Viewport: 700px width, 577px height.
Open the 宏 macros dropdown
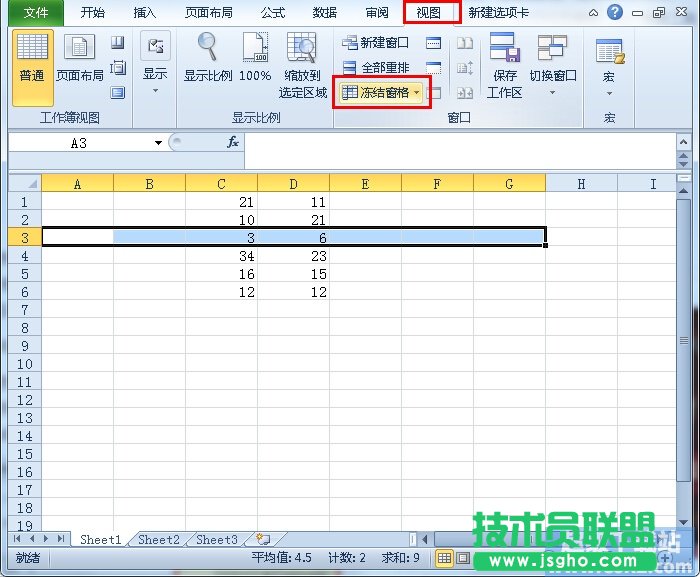[x=609, y=67]
